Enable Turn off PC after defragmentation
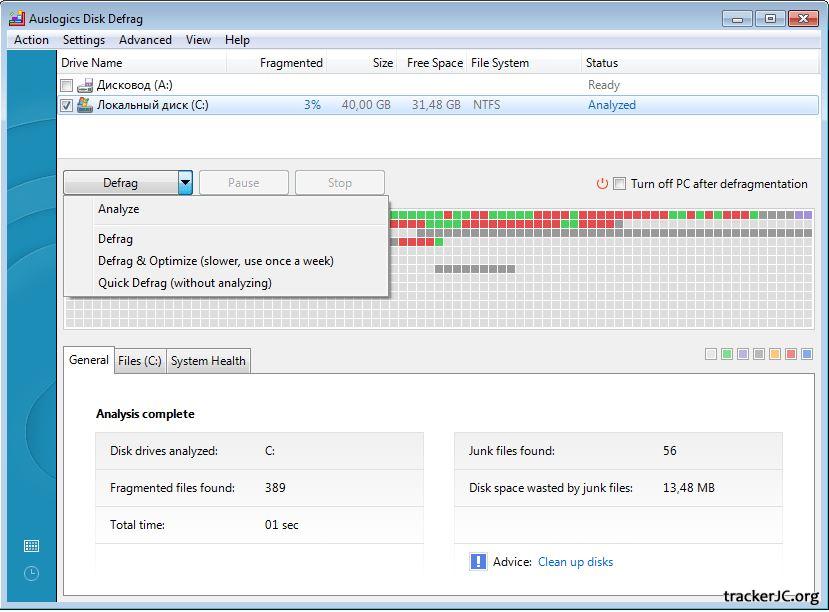Screen dimensions: 829x612 [x=620, y=184]
